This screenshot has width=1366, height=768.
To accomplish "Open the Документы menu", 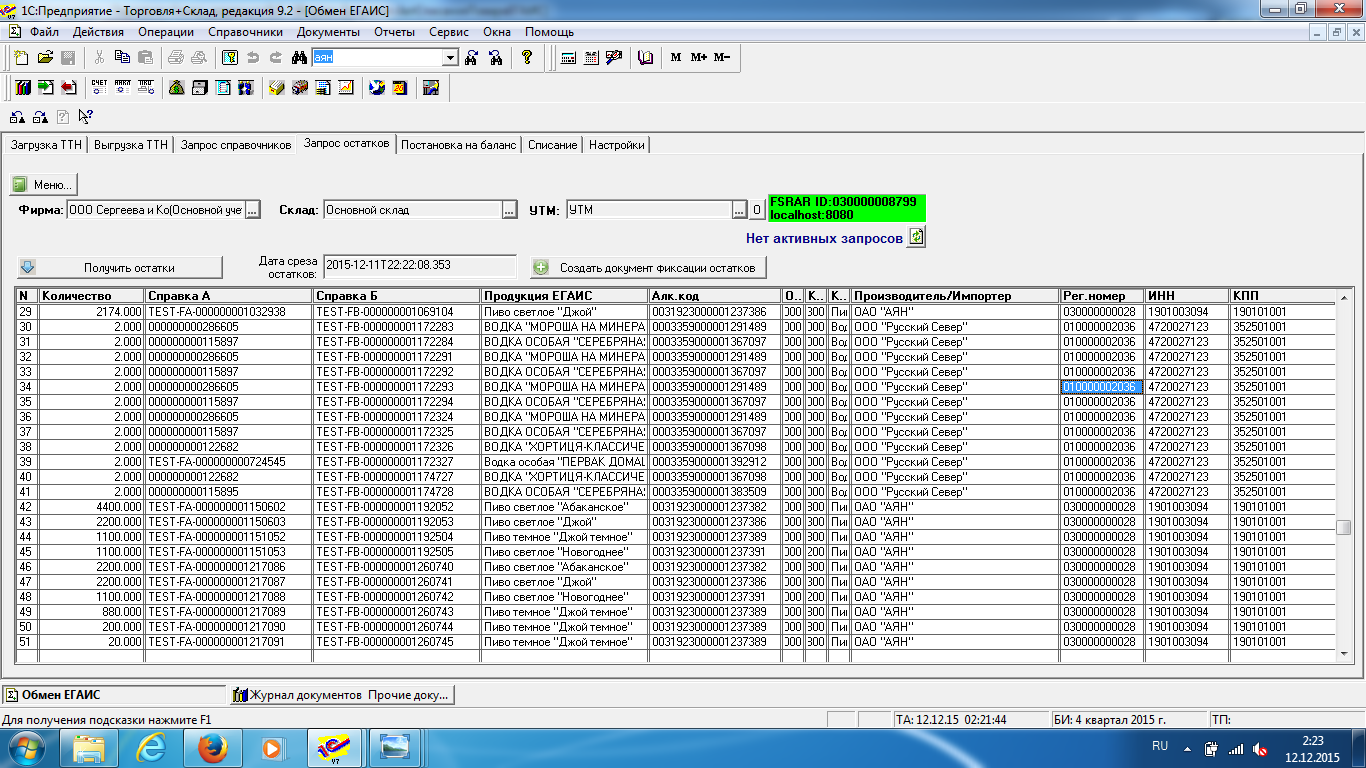I will click(x=328, y=32).
